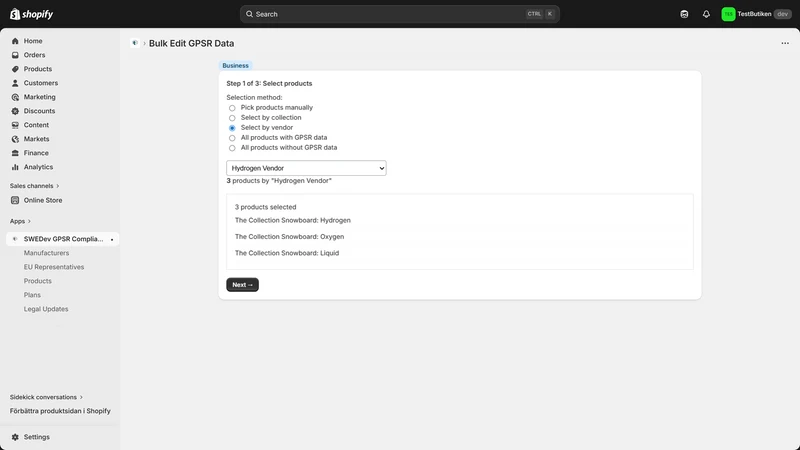Expand the Sales channels section
800x450 pixels.
pyautogui.click(x=34, y=186)
